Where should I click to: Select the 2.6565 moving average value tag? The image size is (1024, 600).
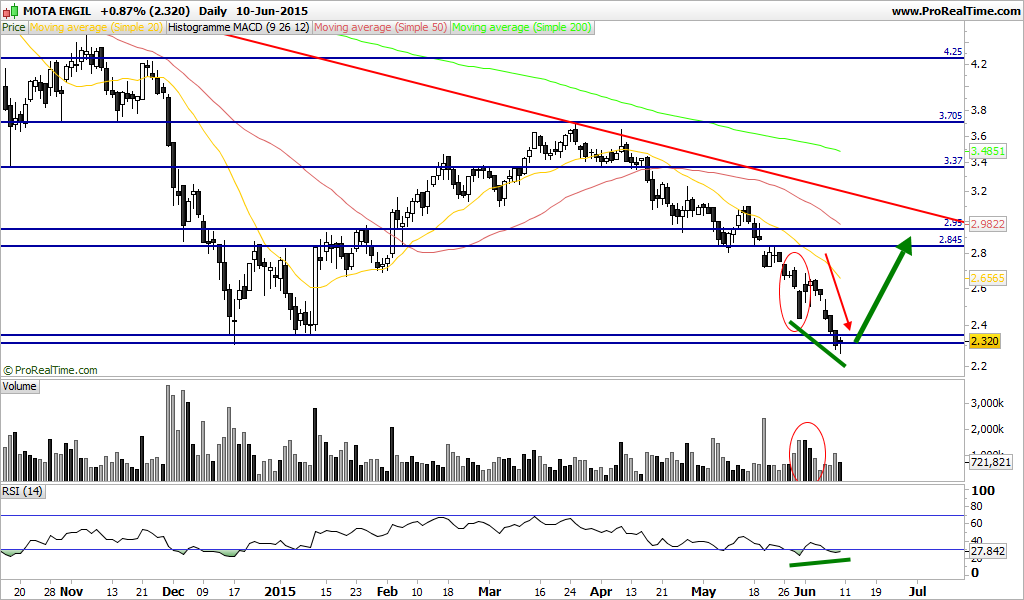point(987,278)
